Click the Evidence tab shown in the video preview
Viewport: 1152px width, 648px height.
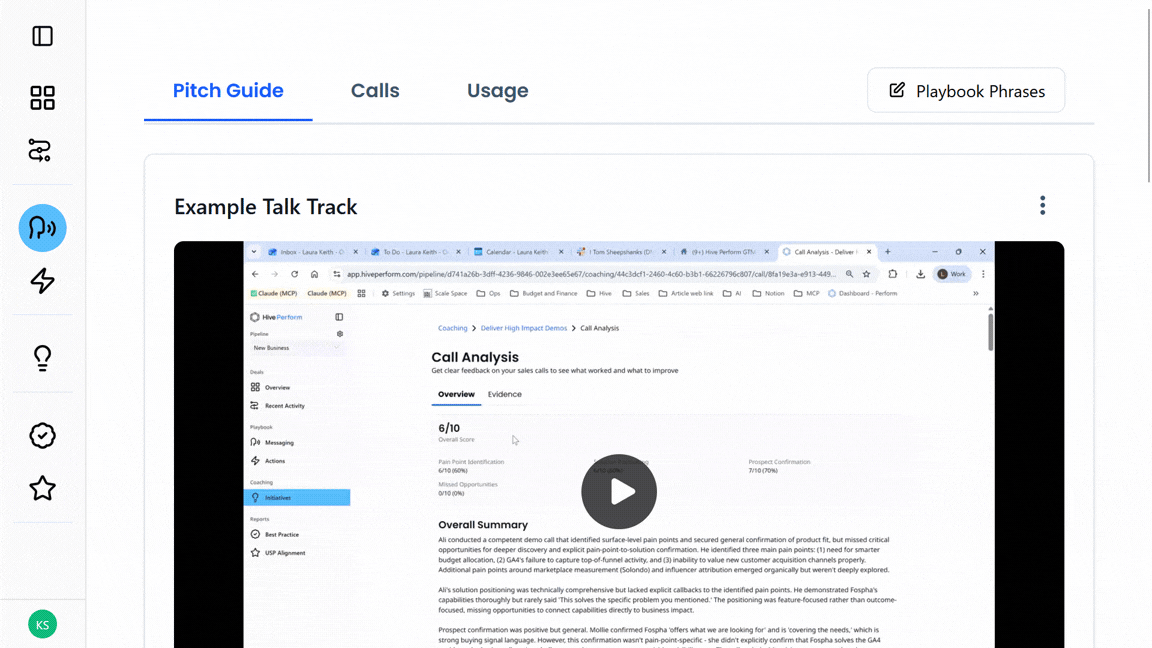504,394
